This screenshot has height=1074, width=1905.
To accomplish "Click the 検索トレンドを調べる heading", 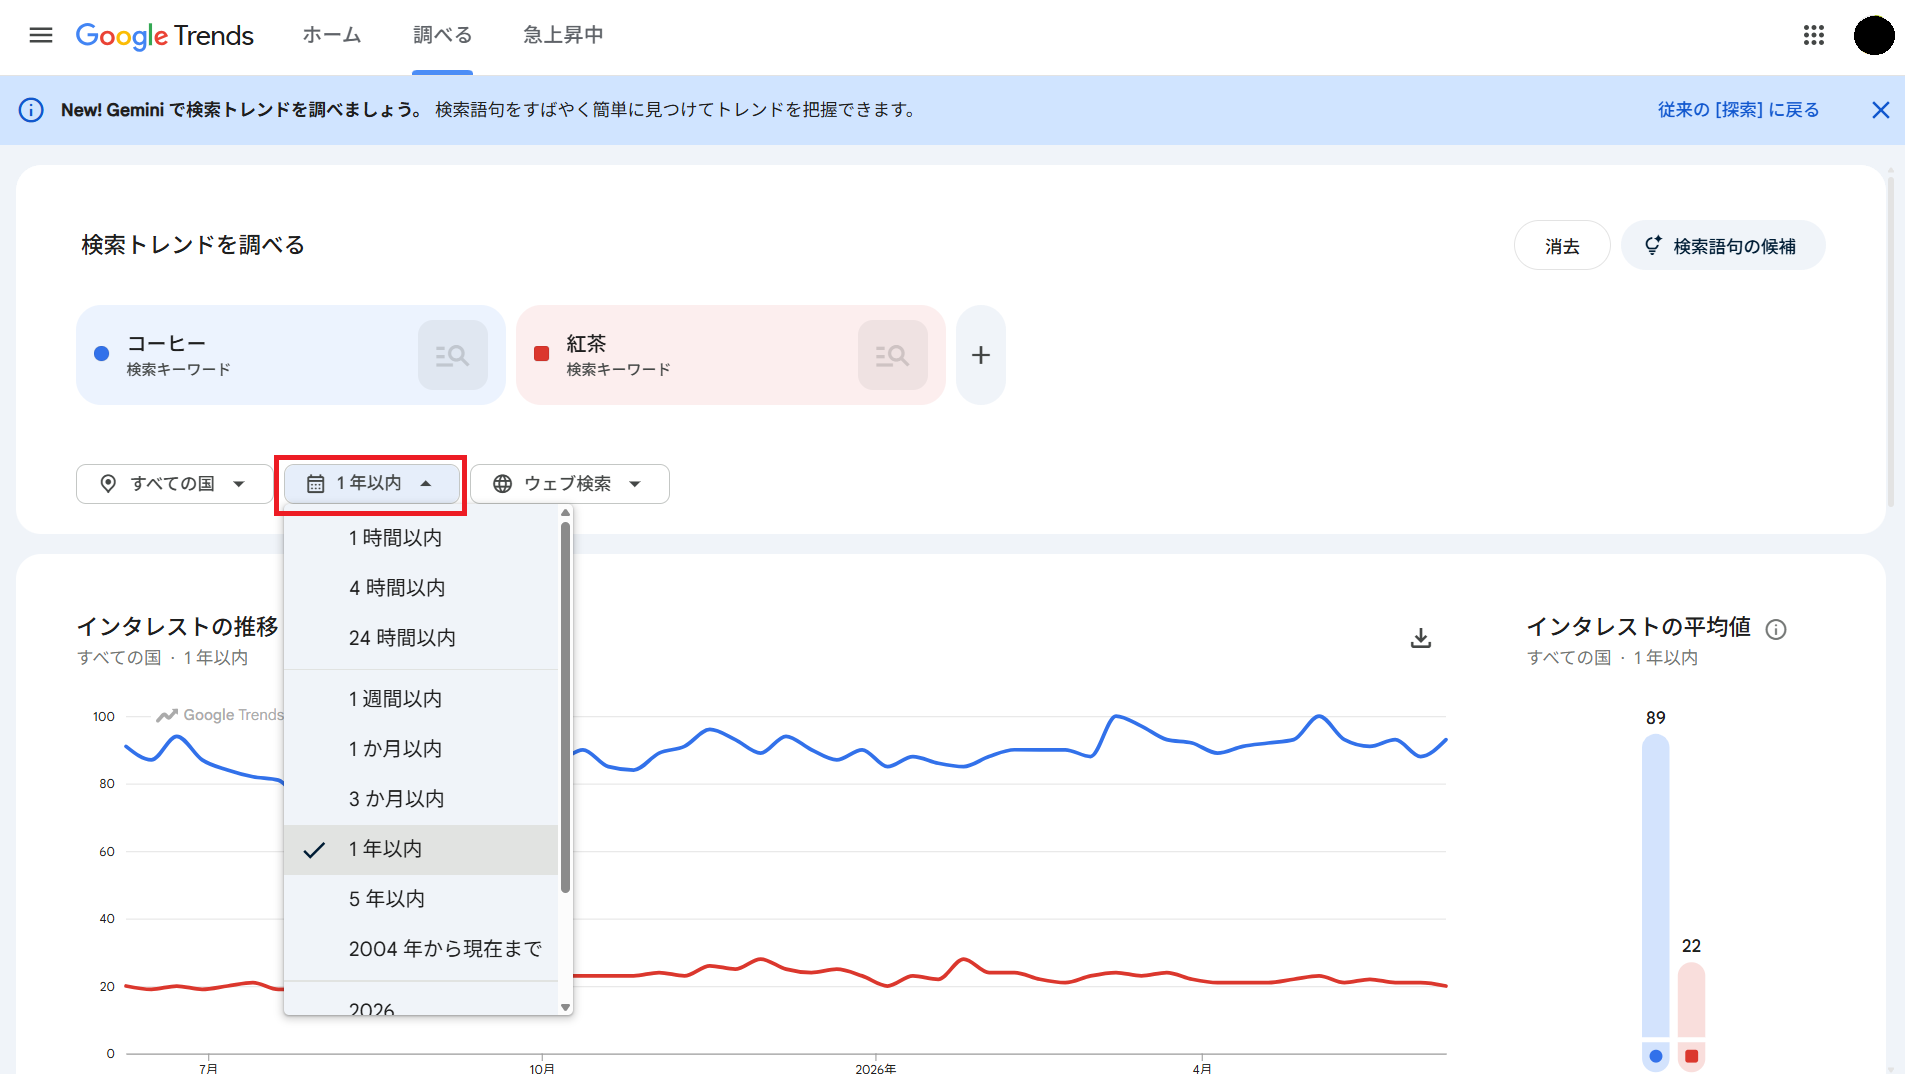I will point(193,245).
